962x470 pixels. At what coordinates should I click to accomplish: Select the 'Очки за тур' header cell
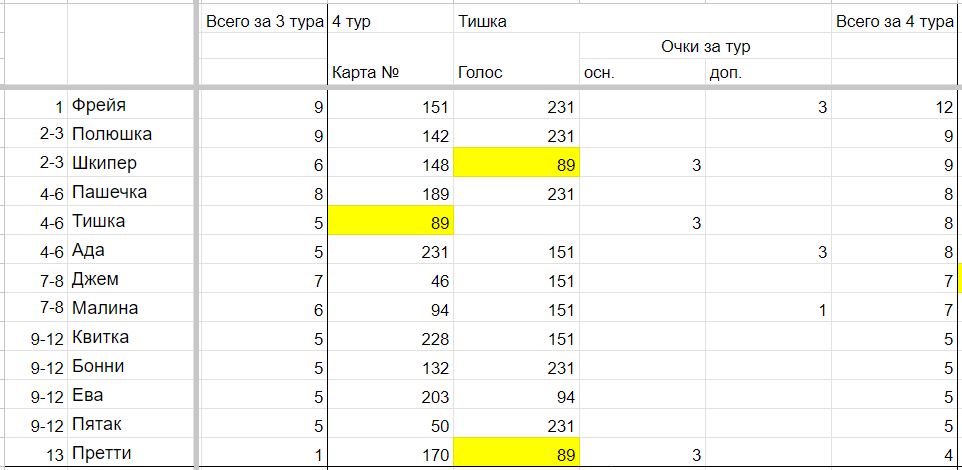[x=706, y=46]
